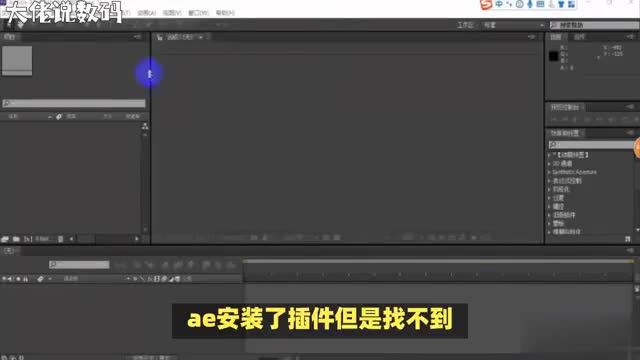Click the search help field
640x360 pixels.
coord(594,25)
